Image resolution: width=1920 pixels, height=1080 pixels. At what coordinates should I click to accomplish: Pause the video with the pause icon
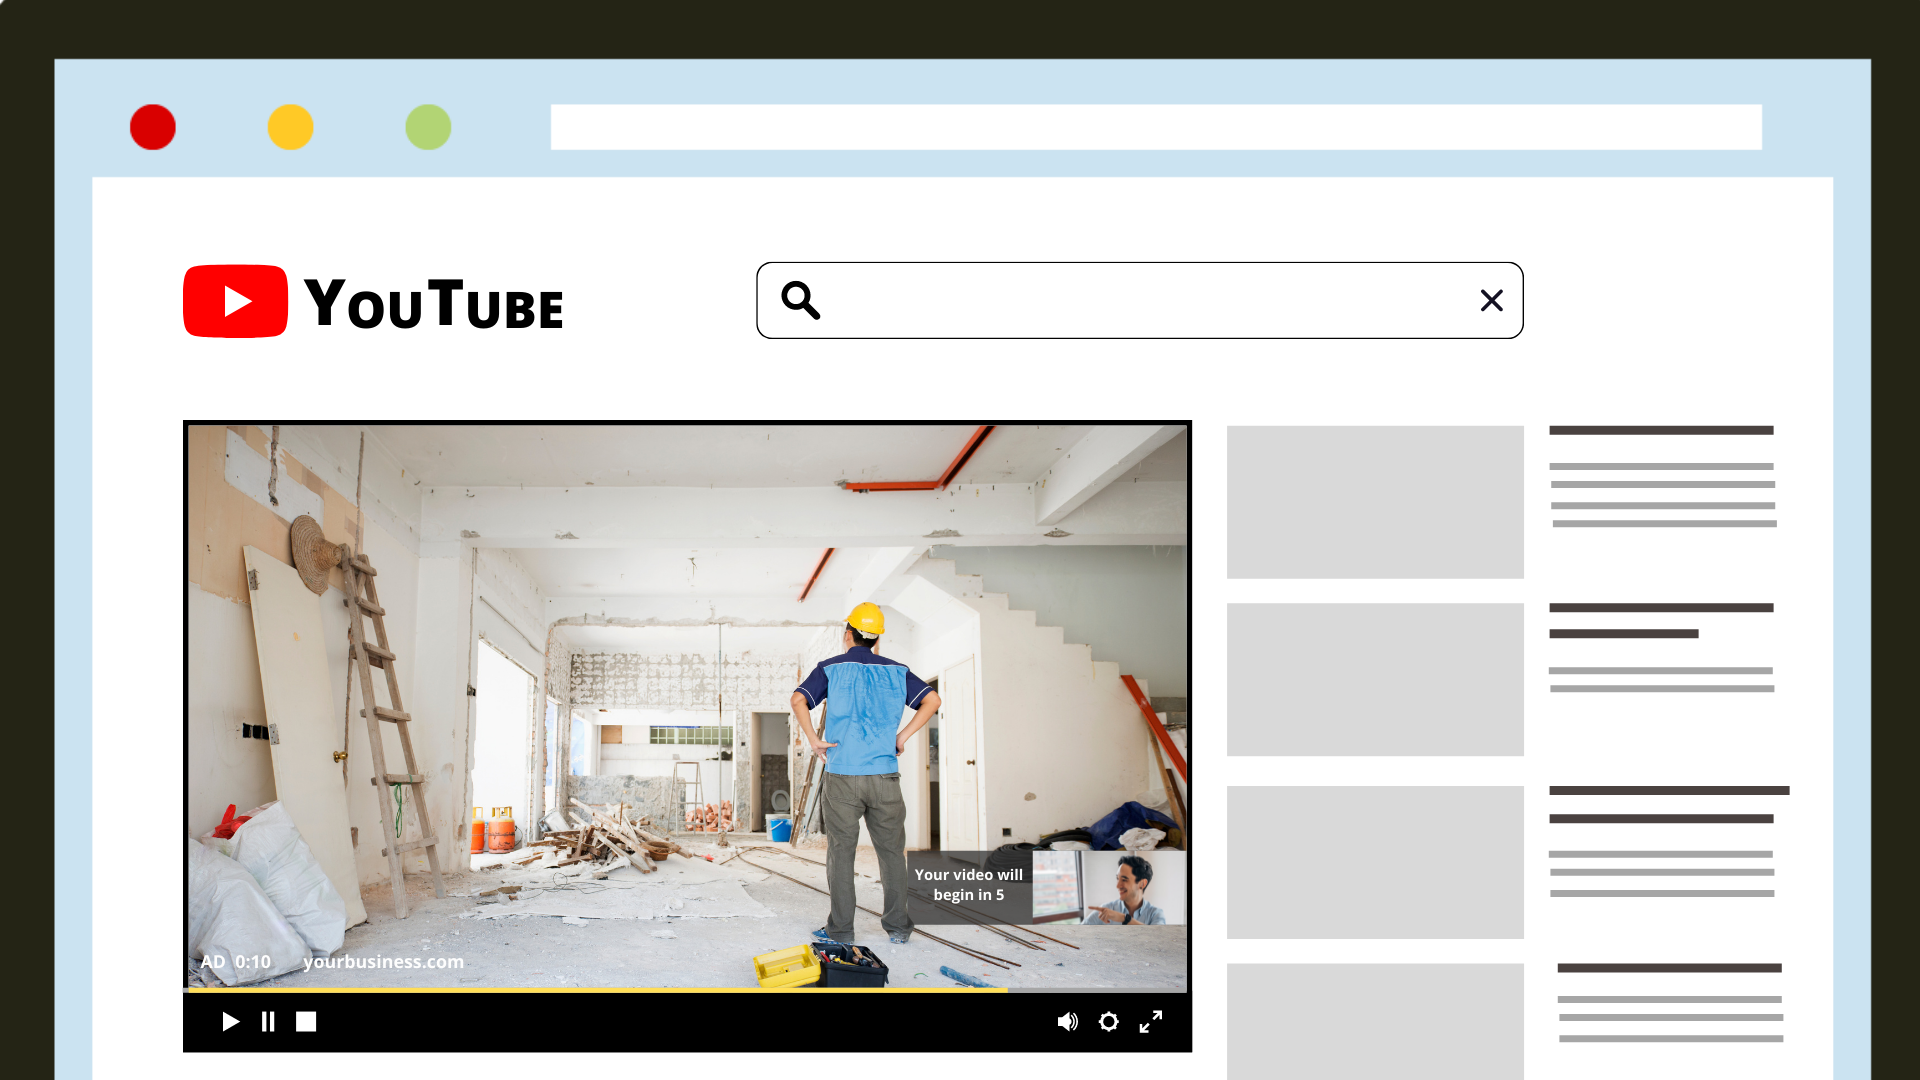[x=268, y=1021]
